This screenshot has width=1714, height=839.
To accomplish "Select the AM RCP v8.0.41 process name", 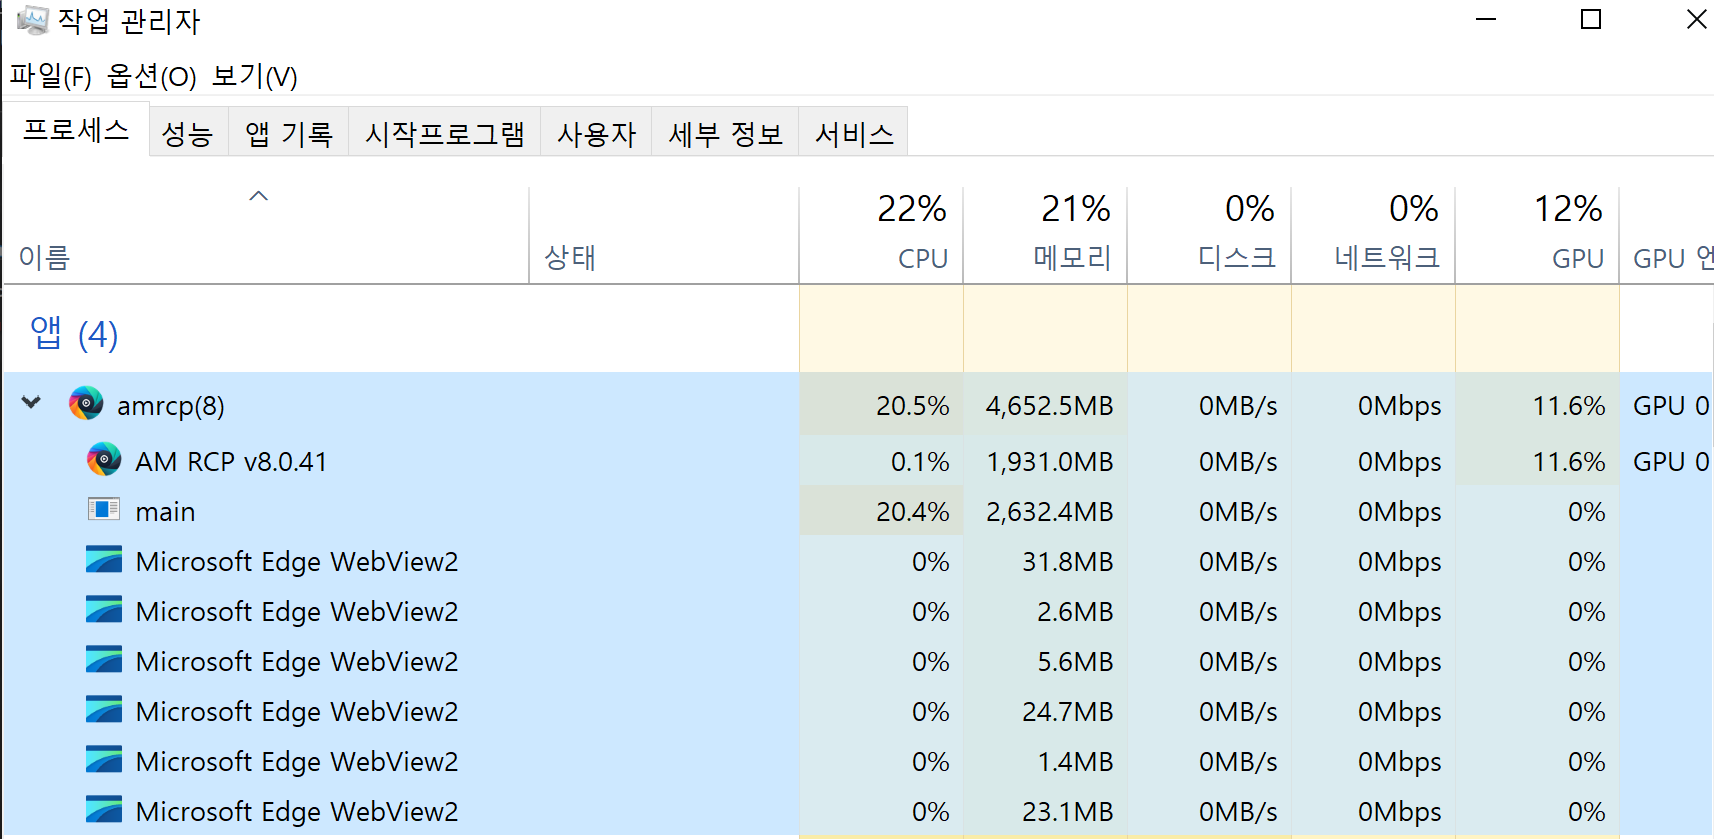I will tap(231, 461).
